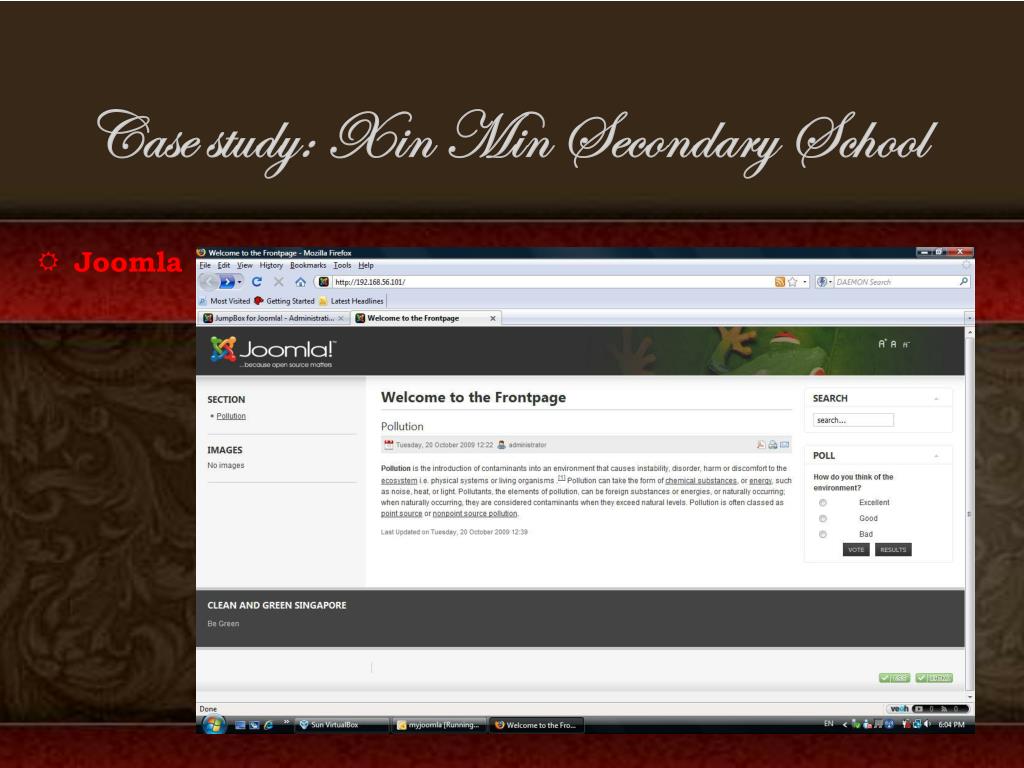Follow the point source link

pyautogui.click(x=402, y=514)
